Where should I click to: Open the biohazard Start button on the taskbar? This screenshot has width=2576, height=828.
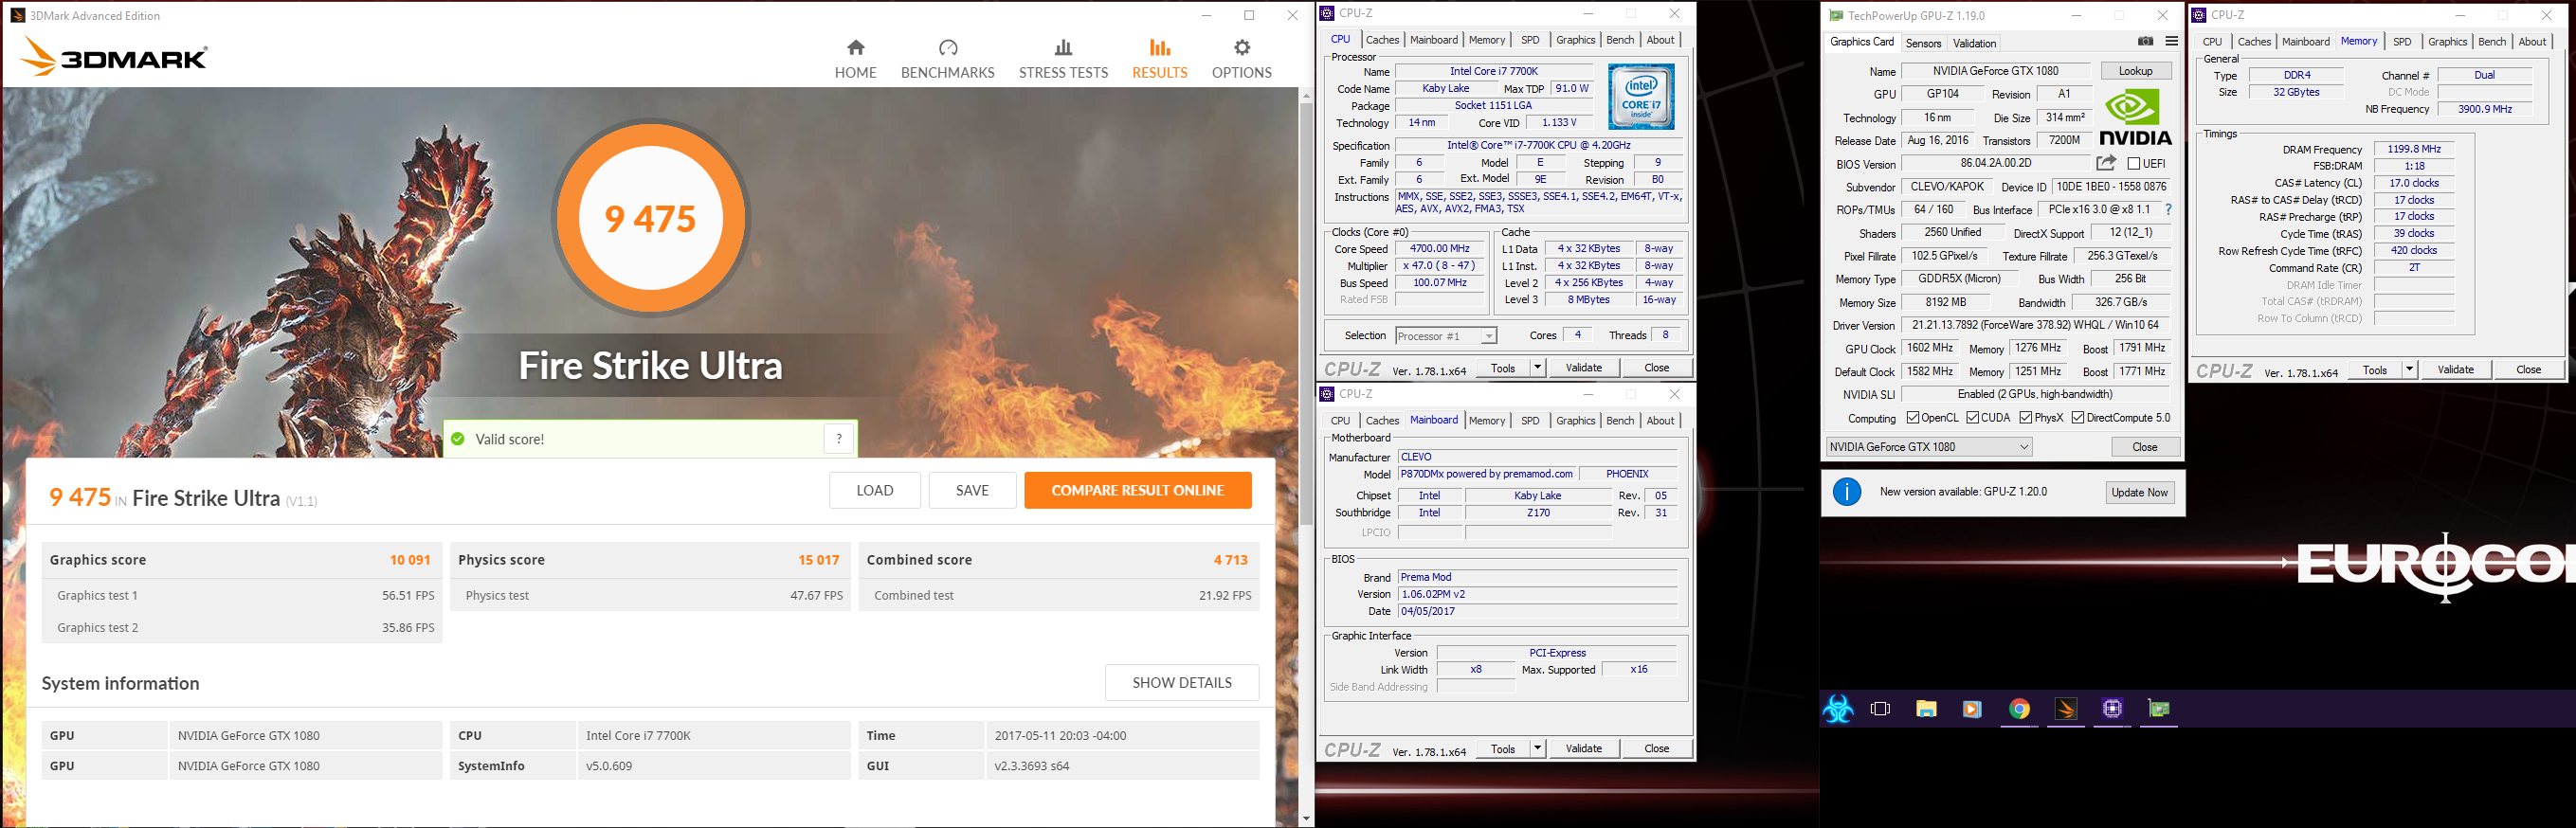tap(1837, 709)
